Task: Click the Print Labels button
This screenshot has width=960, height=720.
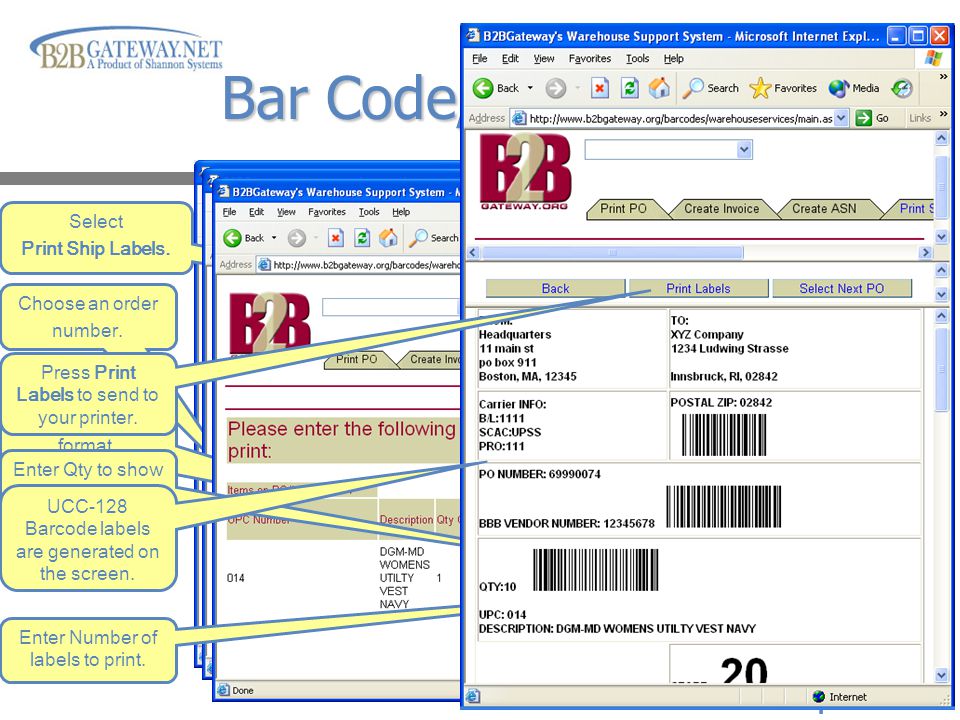Action: pyautogui.click(x=699, y=288)
